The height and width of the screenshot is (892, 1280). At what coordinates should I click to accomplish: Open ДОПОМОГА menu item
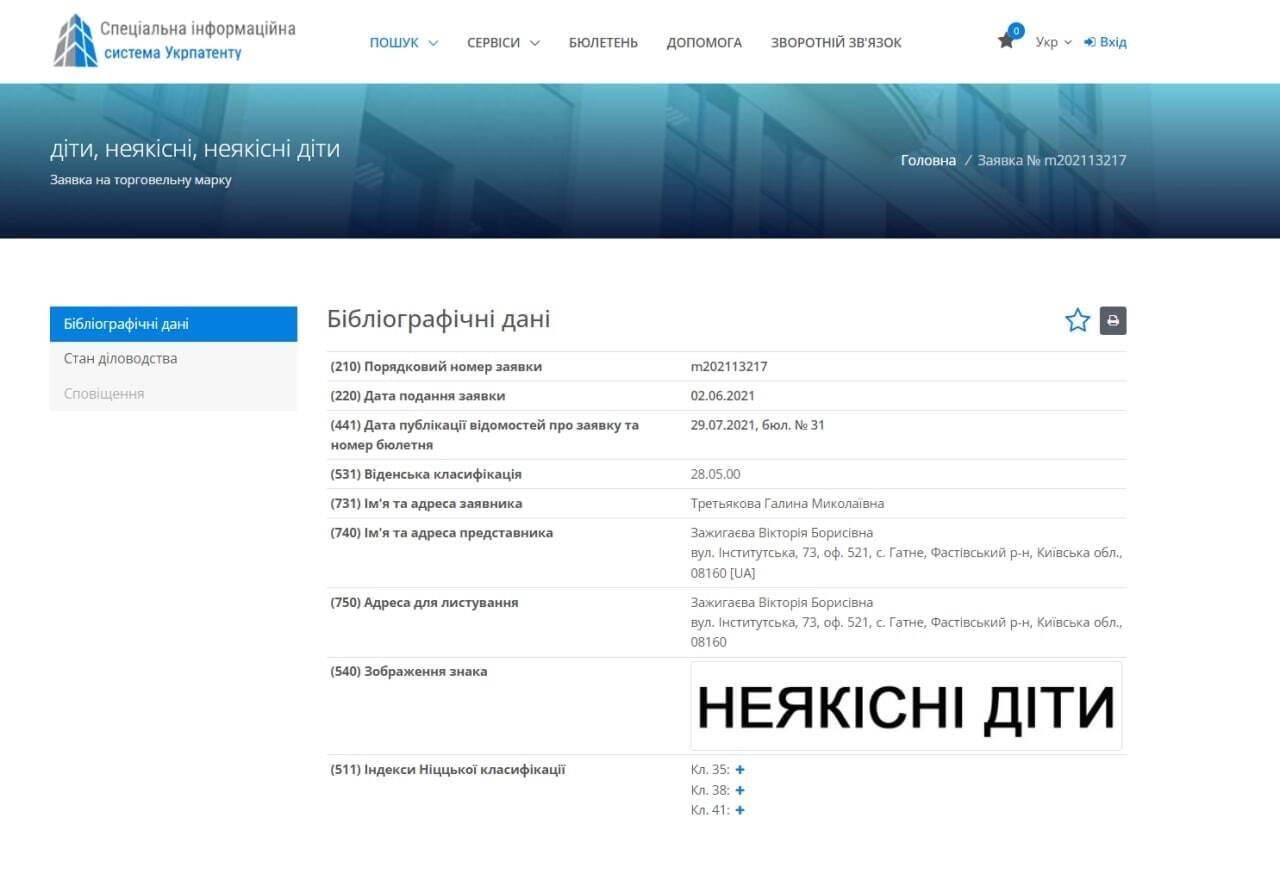click(x=704, y=42)
